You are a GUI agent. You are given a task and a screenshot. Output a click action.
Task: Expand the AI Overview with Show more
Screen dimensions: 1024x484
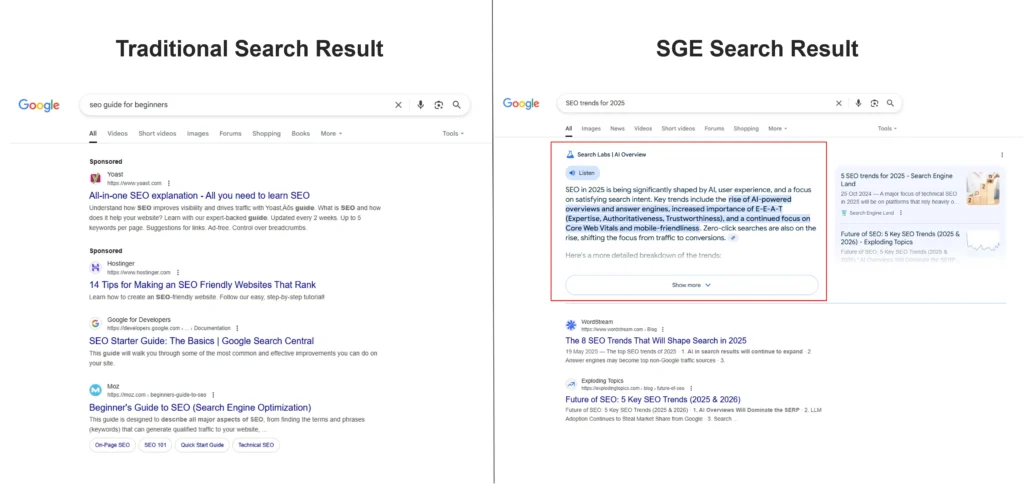pos(691,285)
